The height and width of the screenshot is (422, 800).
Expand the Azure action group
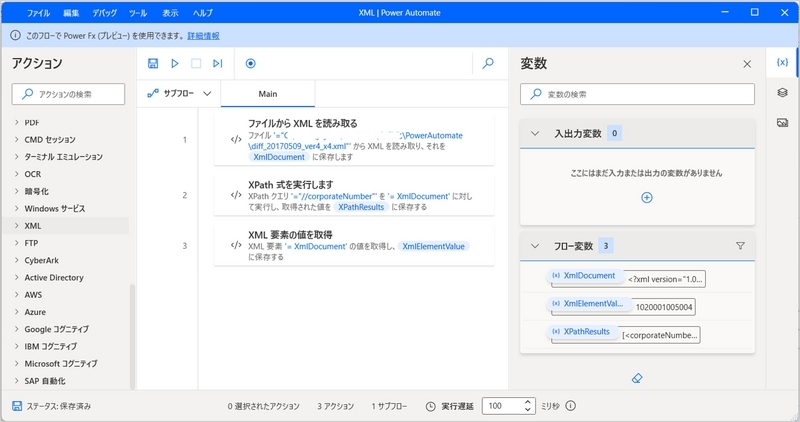click(x=16, y=312)
